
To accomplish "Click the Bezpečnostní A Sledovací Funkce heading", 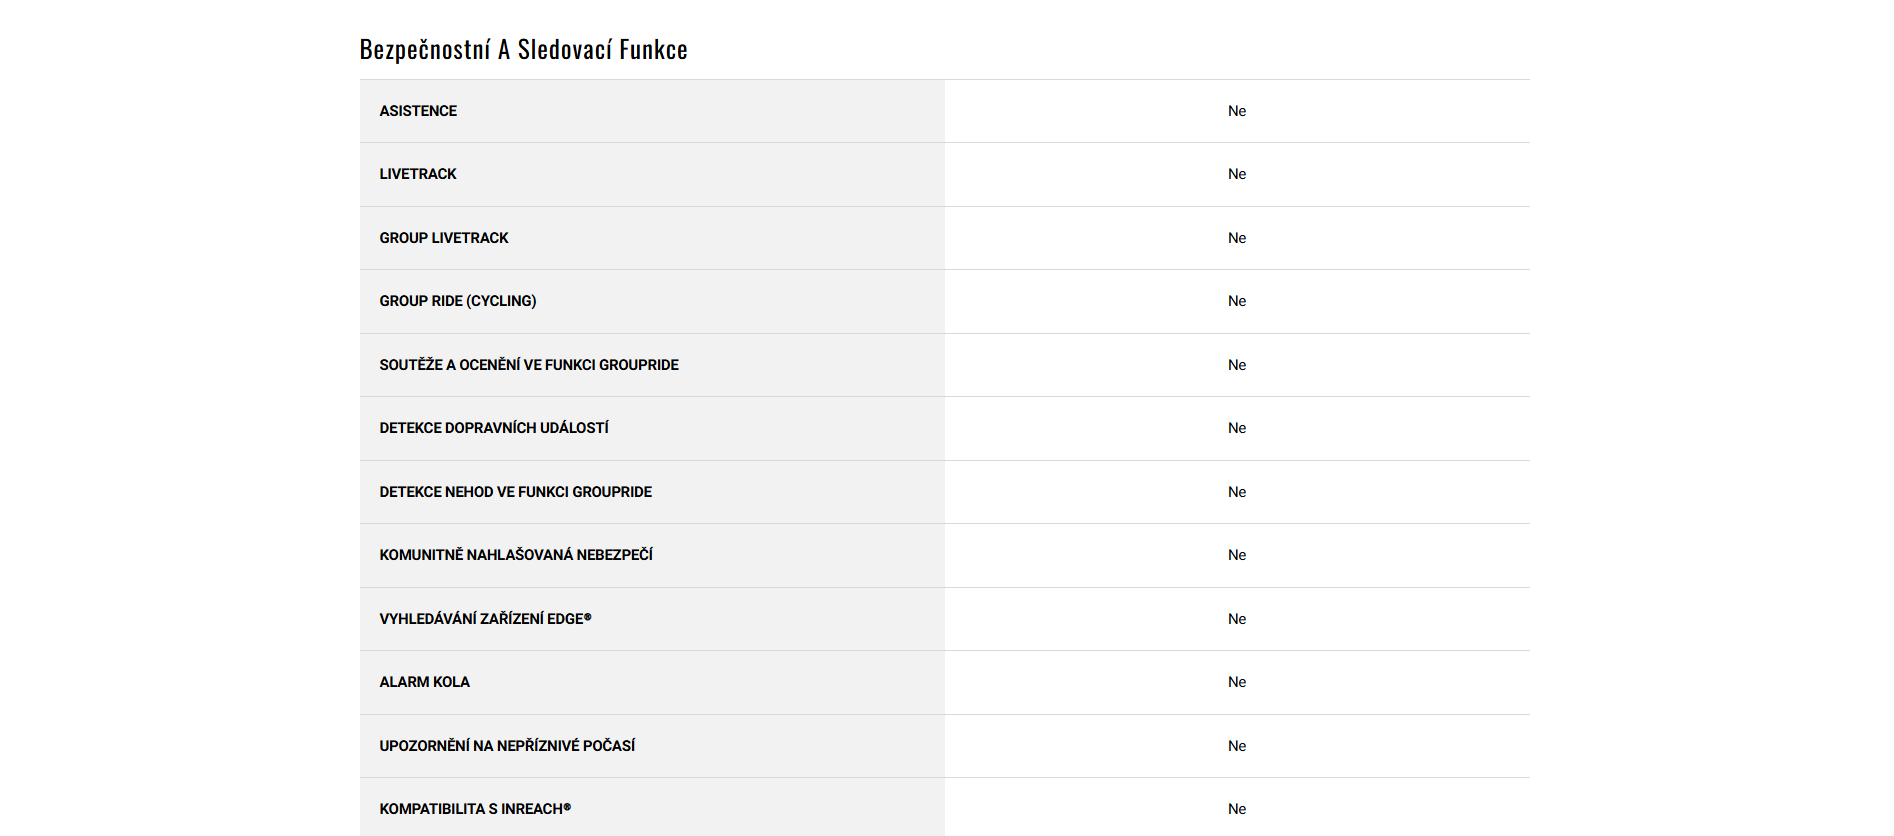I will point(523,50).
